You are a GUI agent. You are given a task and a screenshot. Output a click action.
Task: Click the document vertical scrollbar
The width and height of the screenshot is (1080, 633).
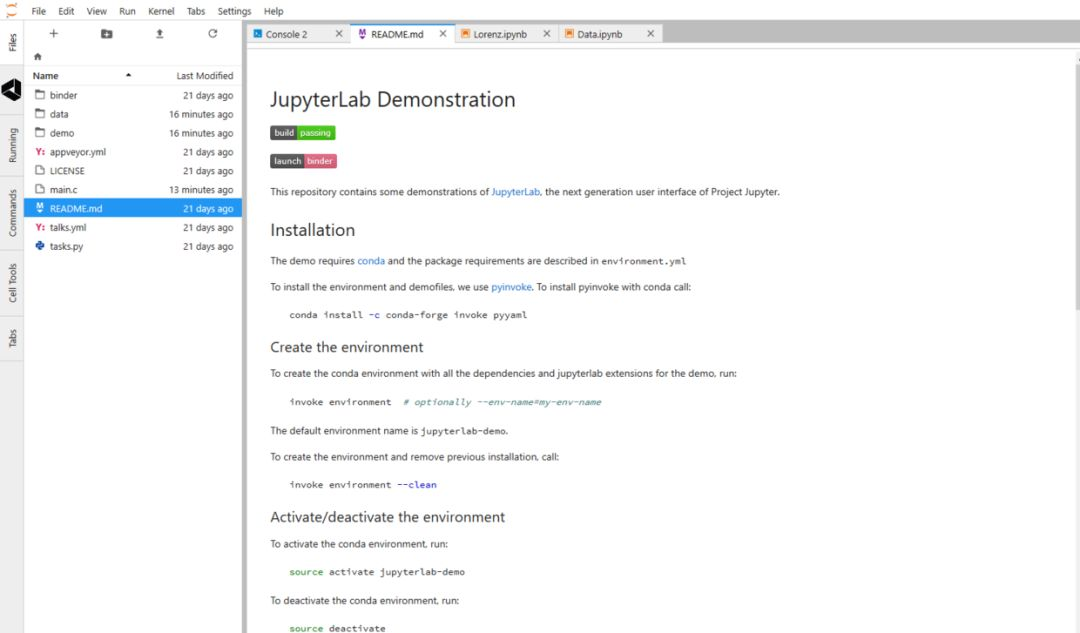click(1077, 186)
